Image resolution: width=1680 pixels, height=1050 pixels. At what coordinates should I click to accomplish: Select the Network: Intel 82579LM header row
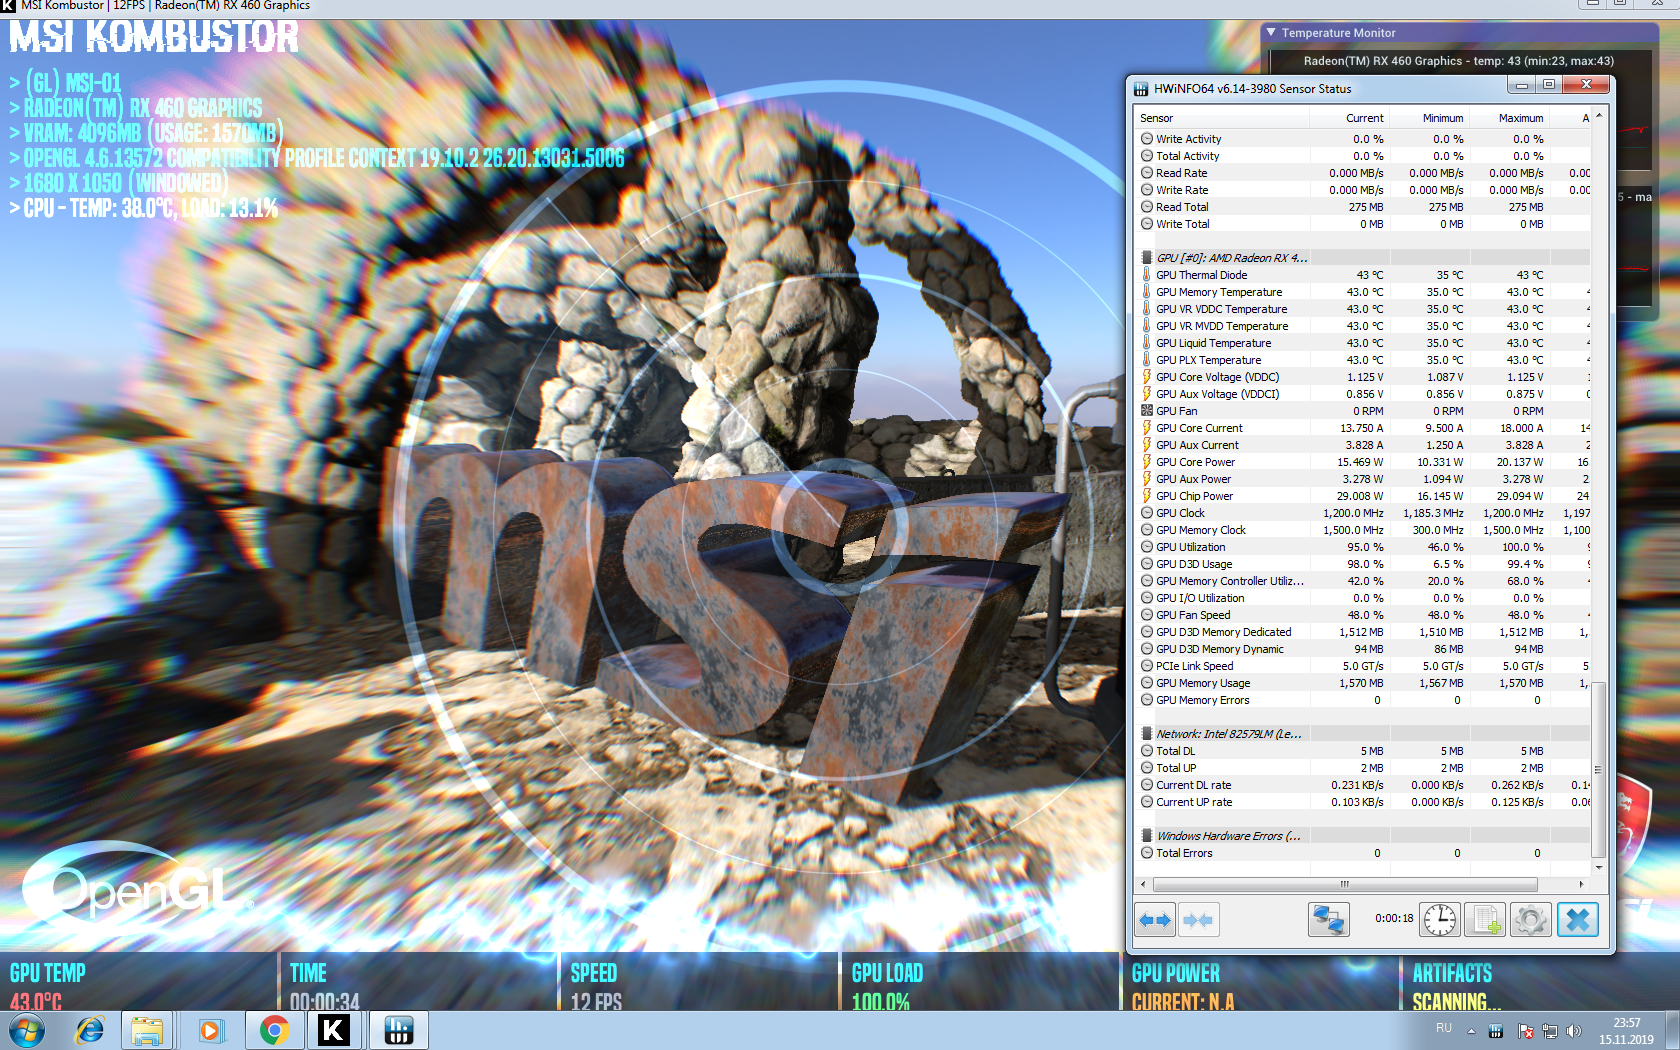(1364, 734)
